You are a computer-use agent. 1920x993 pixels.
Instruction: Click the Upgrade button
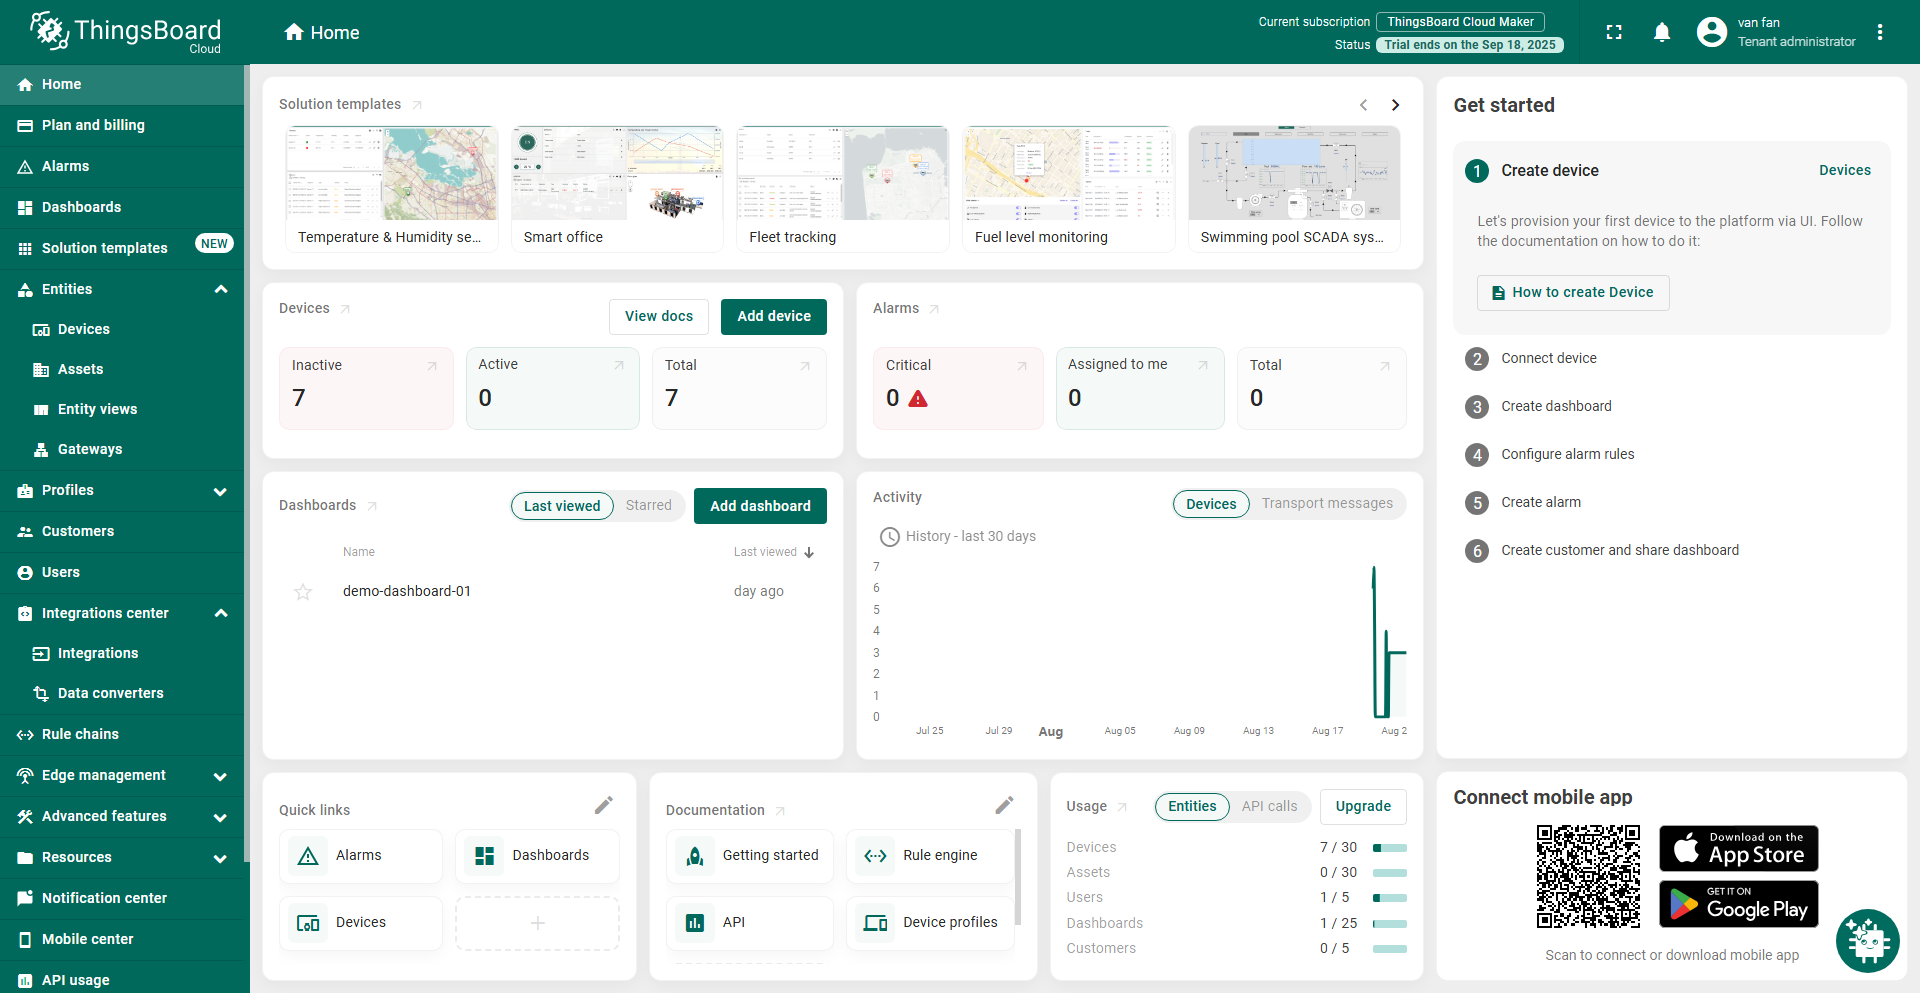(1363, 807)
